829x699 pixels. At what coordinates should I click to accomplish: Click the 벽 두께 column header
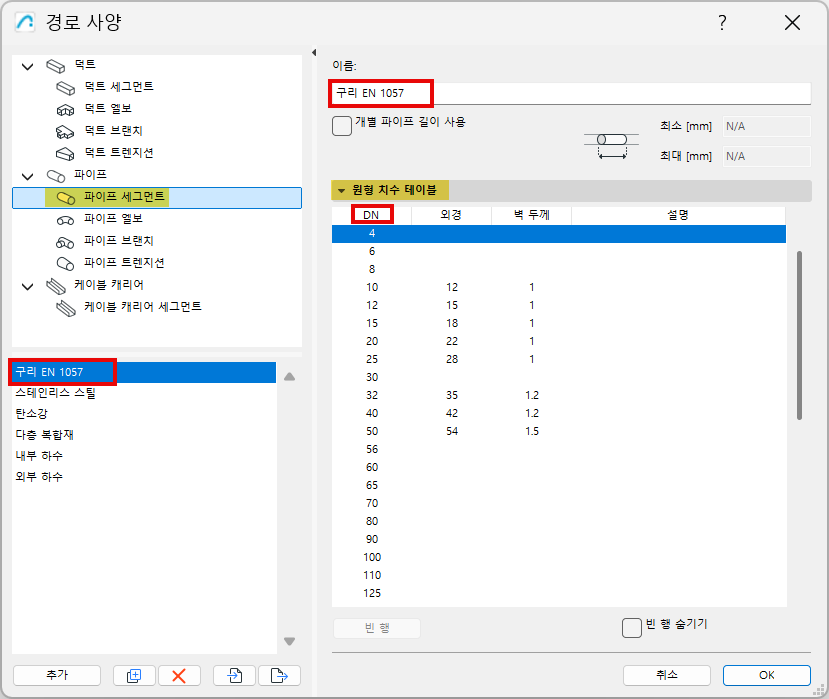click(532, 215)
